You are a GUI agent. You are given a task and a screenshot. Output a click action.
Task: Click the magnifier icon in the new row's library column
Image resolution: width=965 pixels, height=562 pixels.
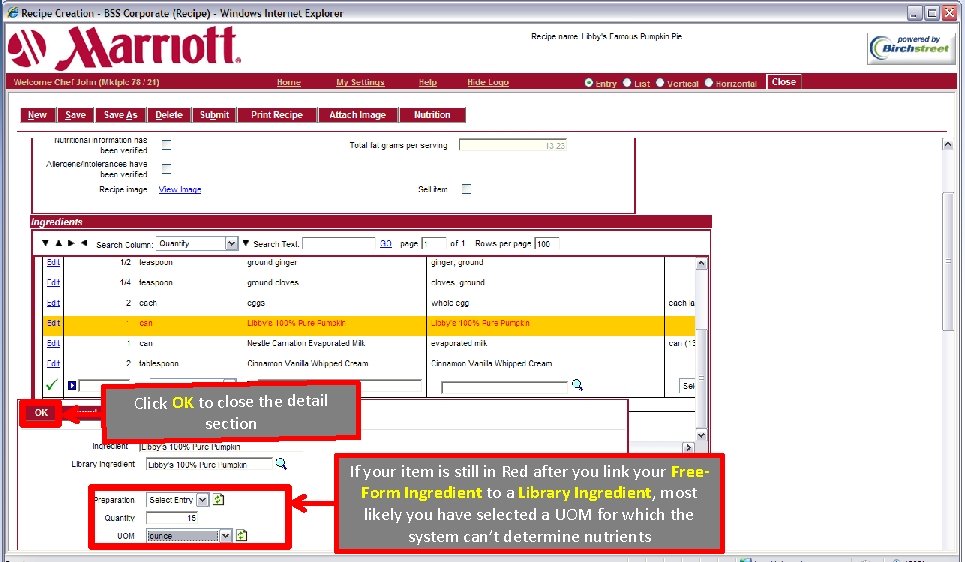click(x=577, y=385)
